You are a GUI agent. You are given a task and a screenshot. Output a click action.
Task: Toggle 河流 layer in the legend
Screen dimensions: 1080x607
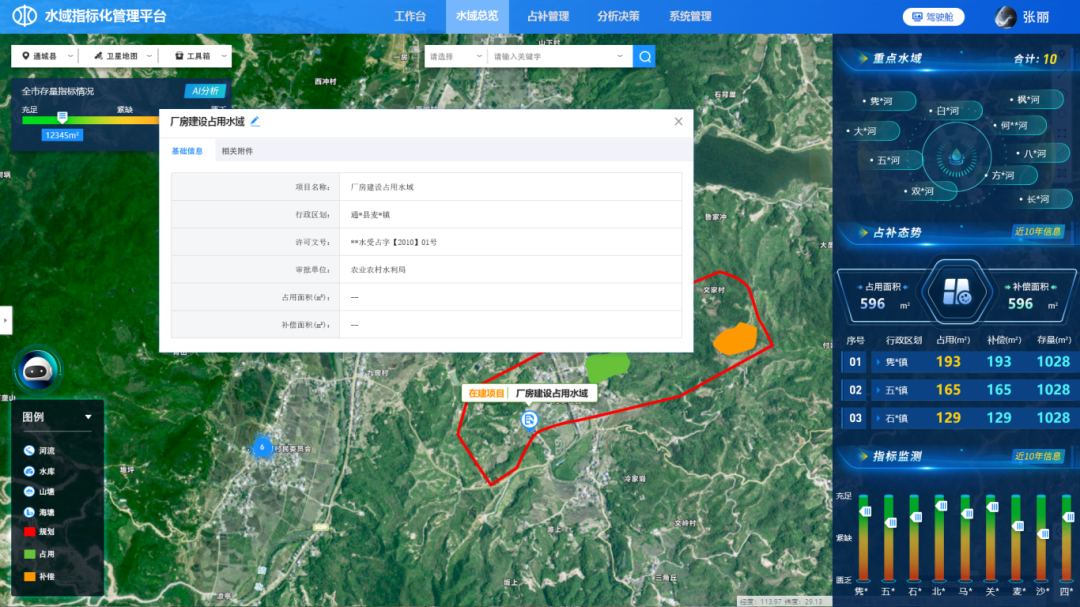click(x=30, y=451)
